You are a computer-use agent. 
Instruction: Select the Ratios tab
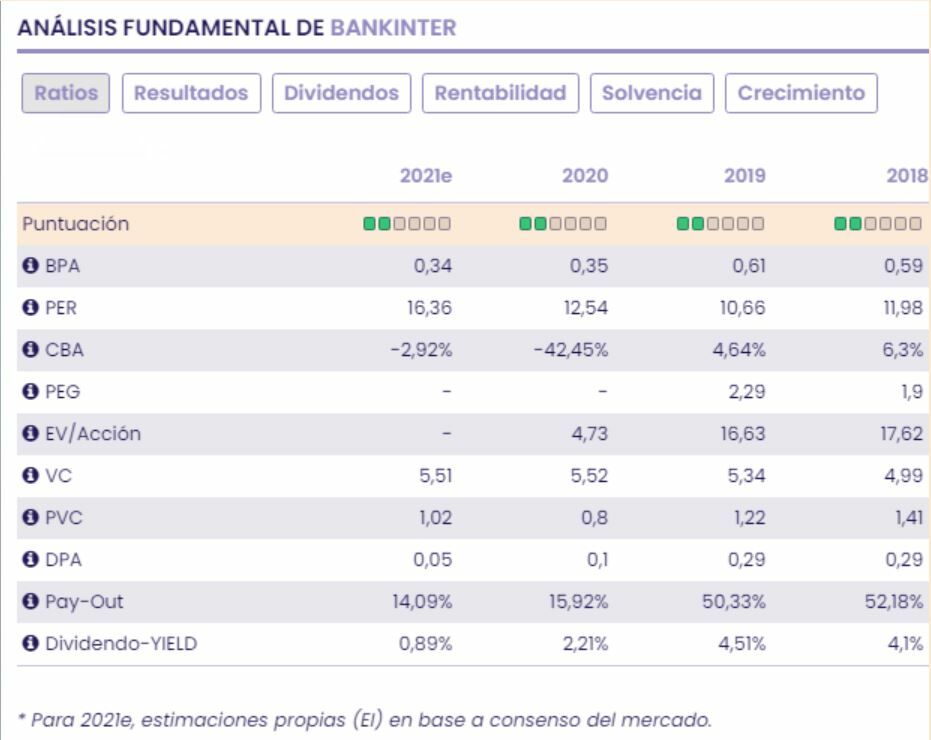(x=66, y=93)
